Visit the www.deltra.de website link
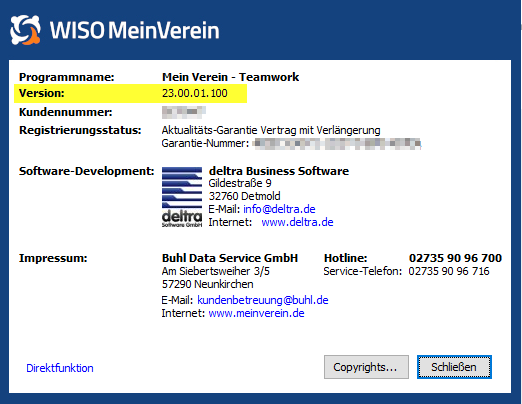Image resolution: width=522 pixels, height=404 pixels. click(x=297, y=222)
